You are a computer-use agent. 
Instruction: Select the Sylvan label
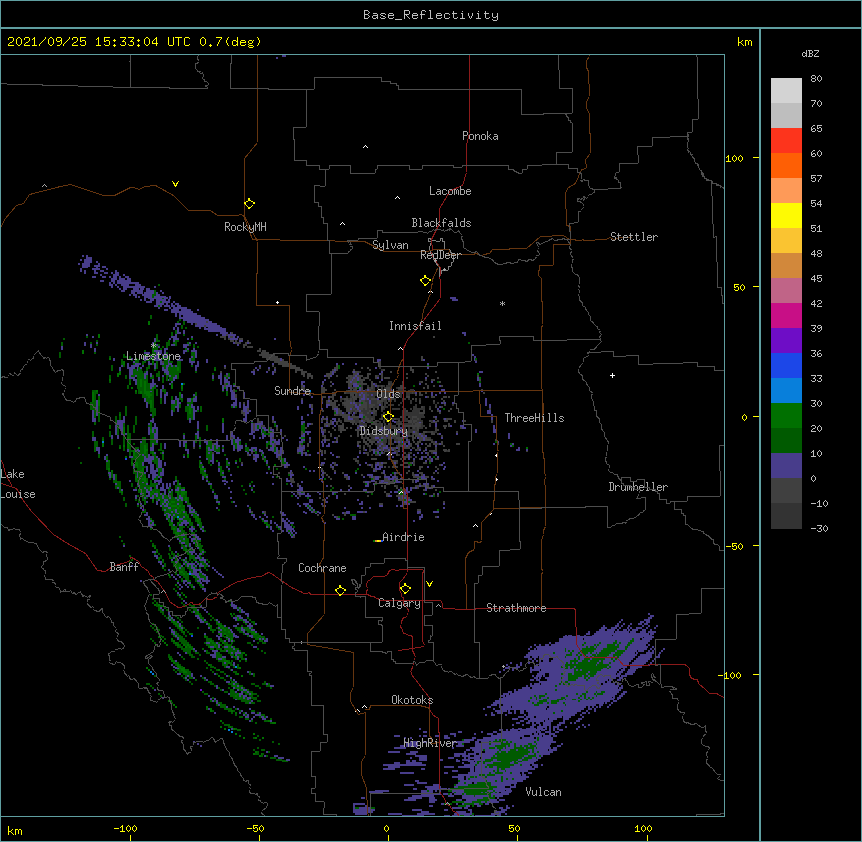pos(390,245)
